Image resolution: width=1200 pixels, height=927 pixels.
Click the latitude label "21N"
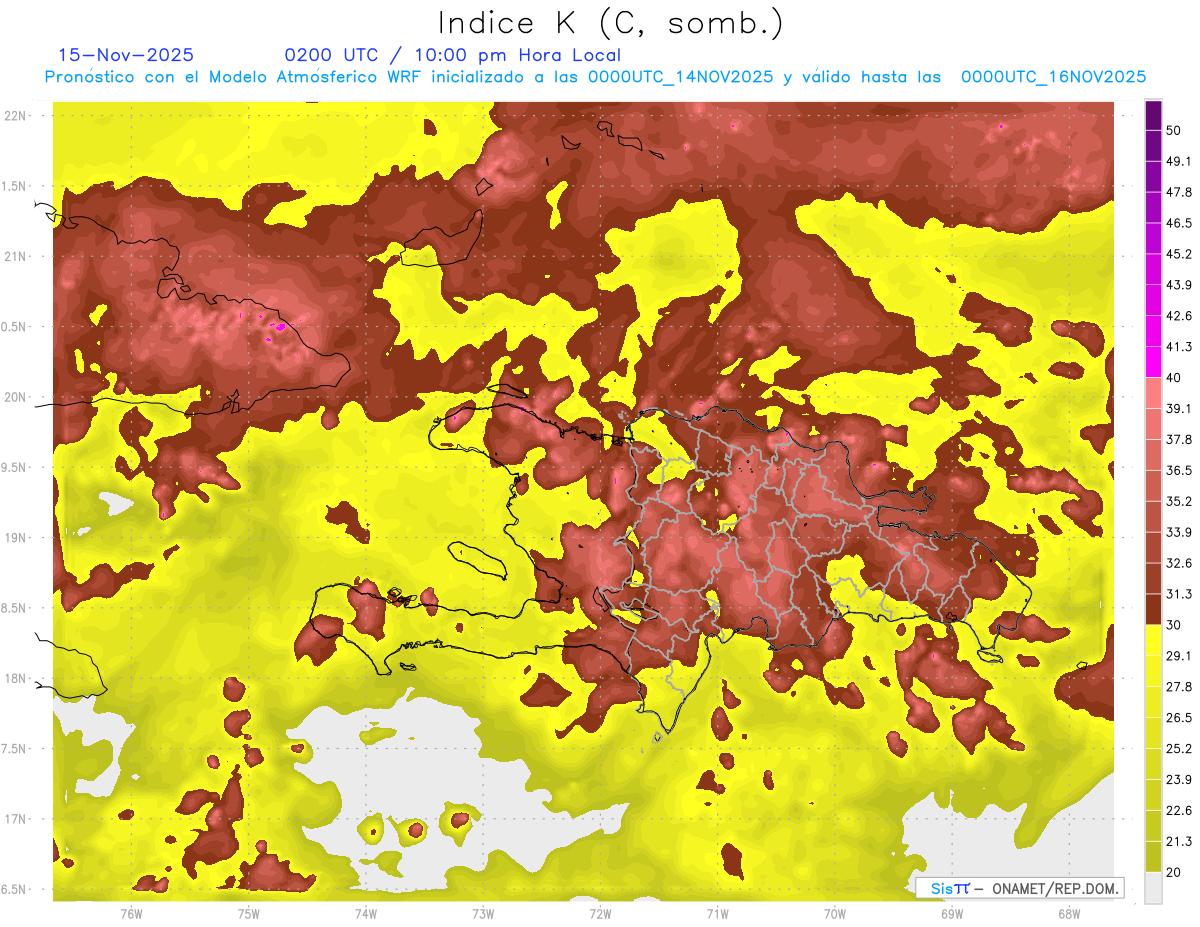(x=16, y=256)
